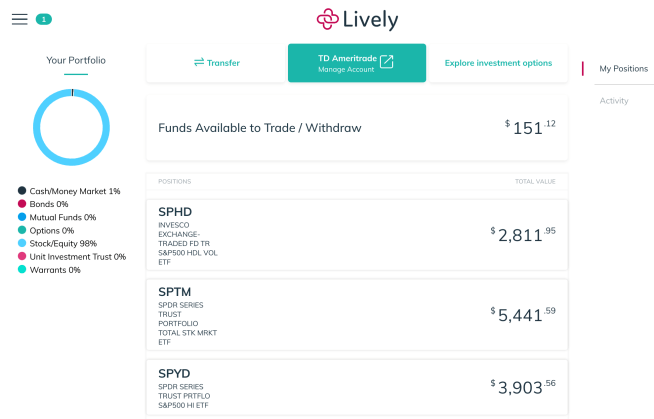Click the Funds Available to Trade card

[357, 128]
